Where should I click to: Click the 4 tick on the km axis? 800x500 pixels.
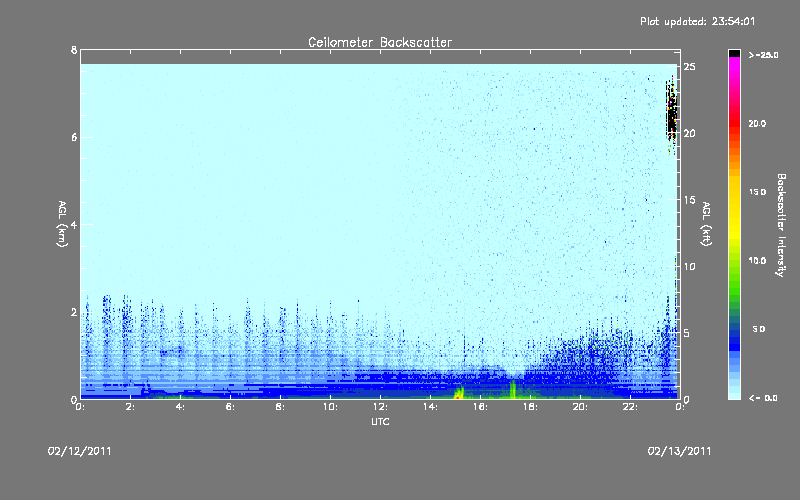coord(74,224)
